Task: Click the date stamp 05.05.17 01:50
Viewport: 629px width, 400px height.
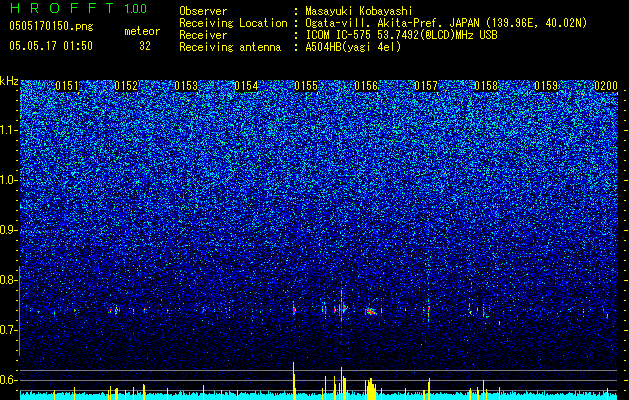Action: pos(51,46)
